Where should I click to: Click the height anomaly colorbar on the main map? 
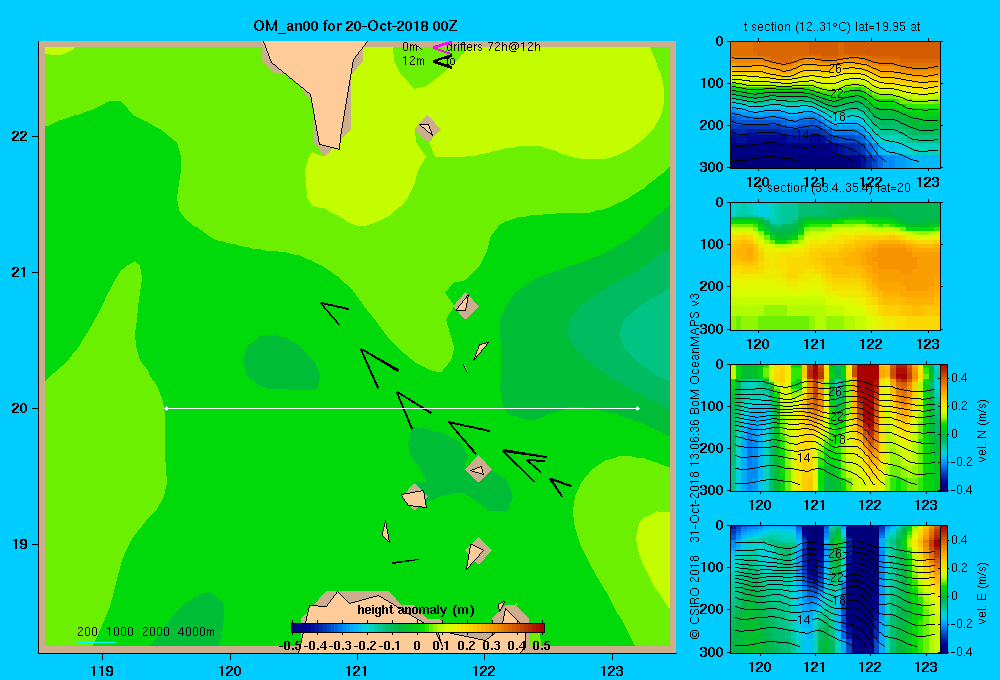point(418,628)
